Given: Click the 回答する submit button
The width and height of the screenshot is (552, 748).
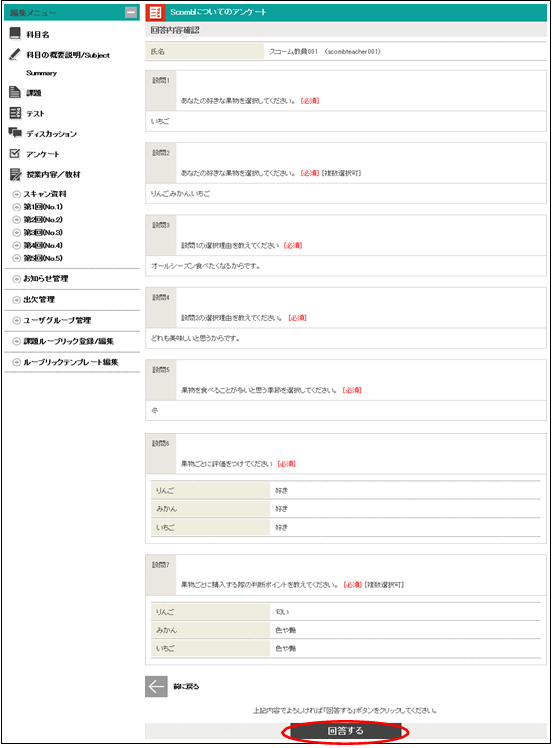Looking at the screenshot, I should (345, 731).
